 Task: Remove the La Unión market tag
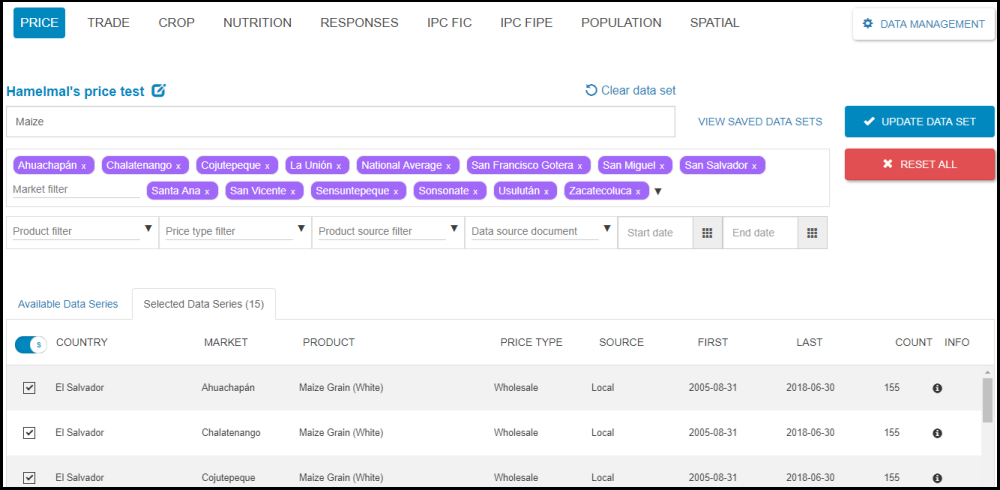pyautogui.click(x=338, y=166)
